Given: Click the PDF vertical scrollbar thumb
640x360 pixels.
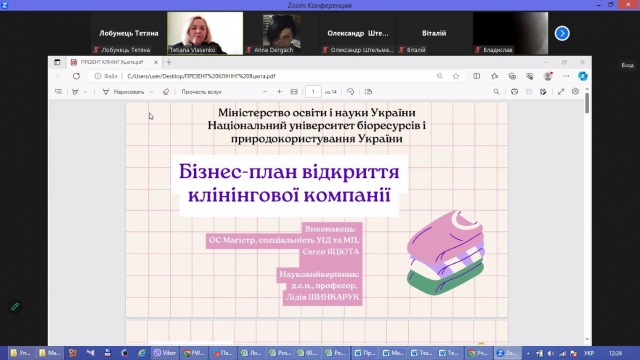Looking at the screenshot, I should (587, 103).
